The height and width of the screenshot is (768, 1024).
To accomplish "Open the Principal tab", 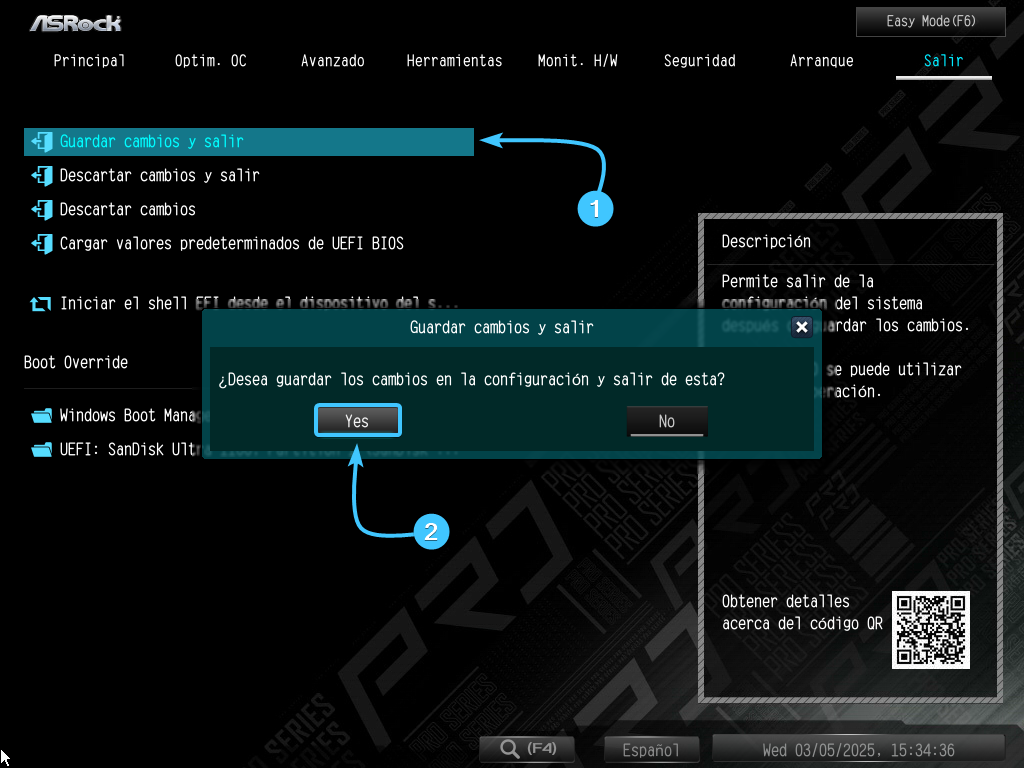I will (x=90, y=61).
